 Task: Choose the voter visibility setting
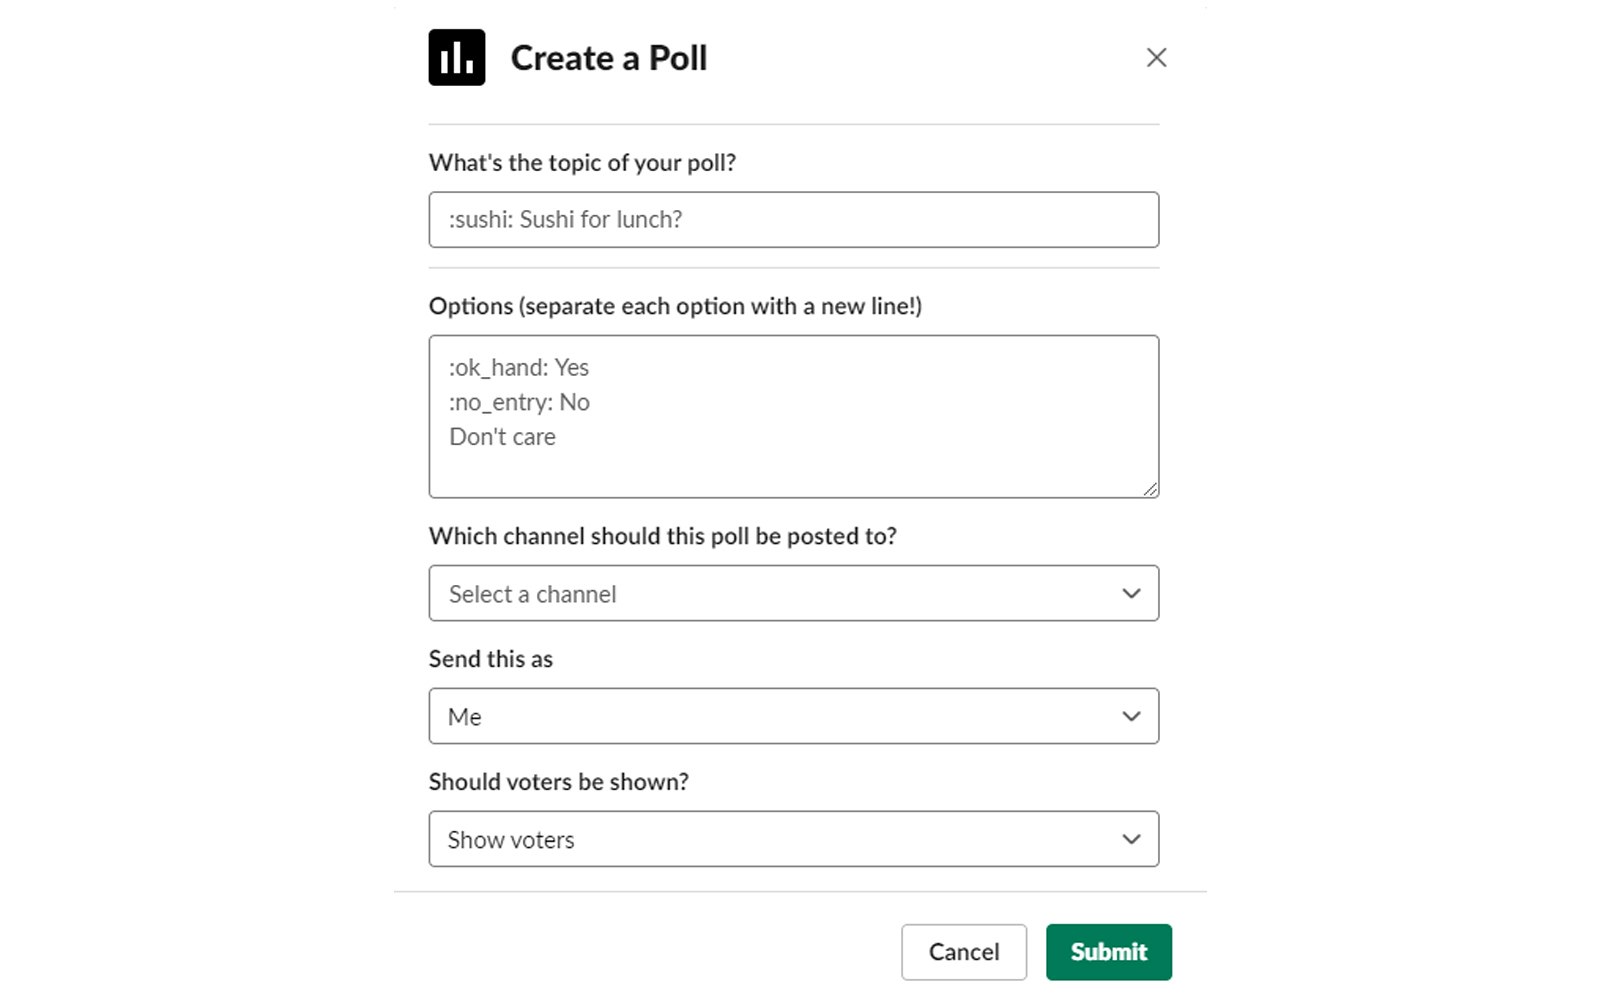793,838
